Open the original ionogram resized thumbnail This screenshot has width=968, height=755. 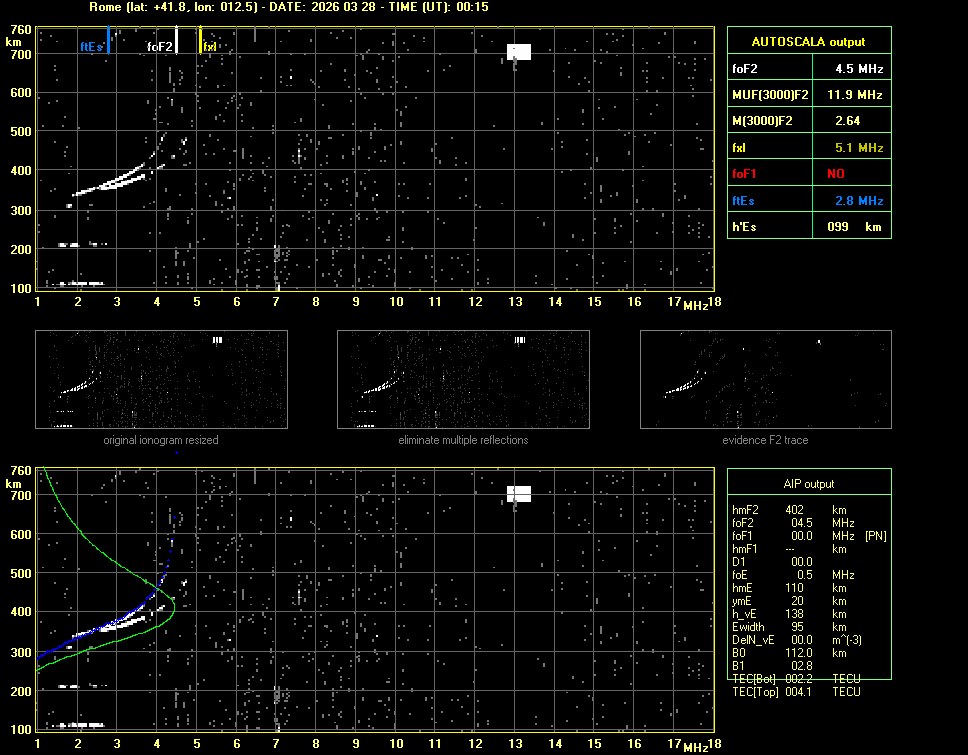(161, 380)
